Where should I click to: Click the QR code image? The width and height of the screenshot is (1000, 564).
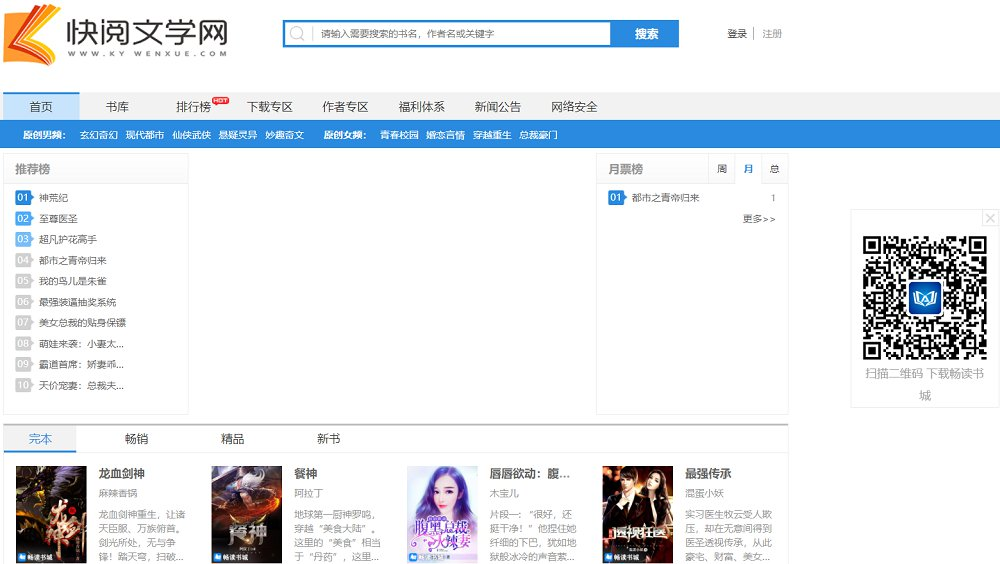click(924, 297)
